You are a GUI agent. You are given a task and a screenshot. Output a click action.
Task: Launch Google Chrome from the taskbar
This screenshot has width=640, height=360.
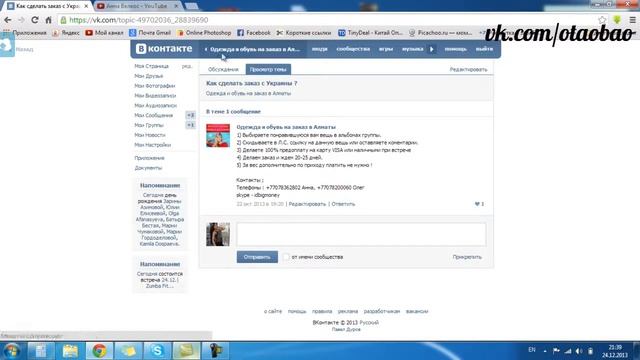click(x=99, y=351)
